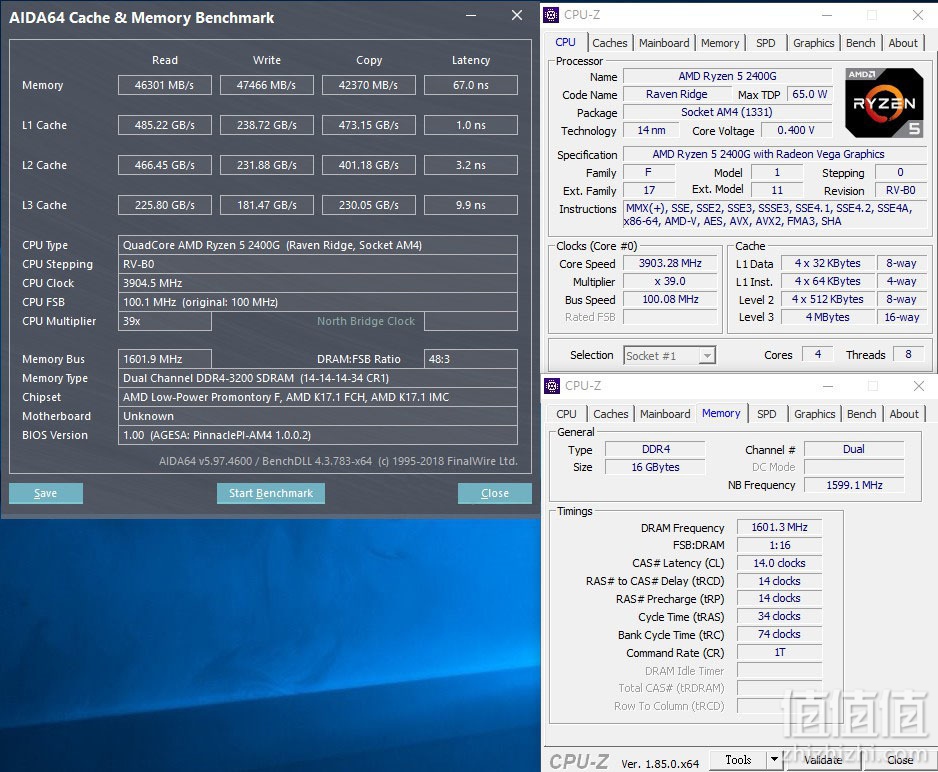Click the Validate button in CPU-Z
The width and height of the screenshot is (938, 772).
[823, 759]
